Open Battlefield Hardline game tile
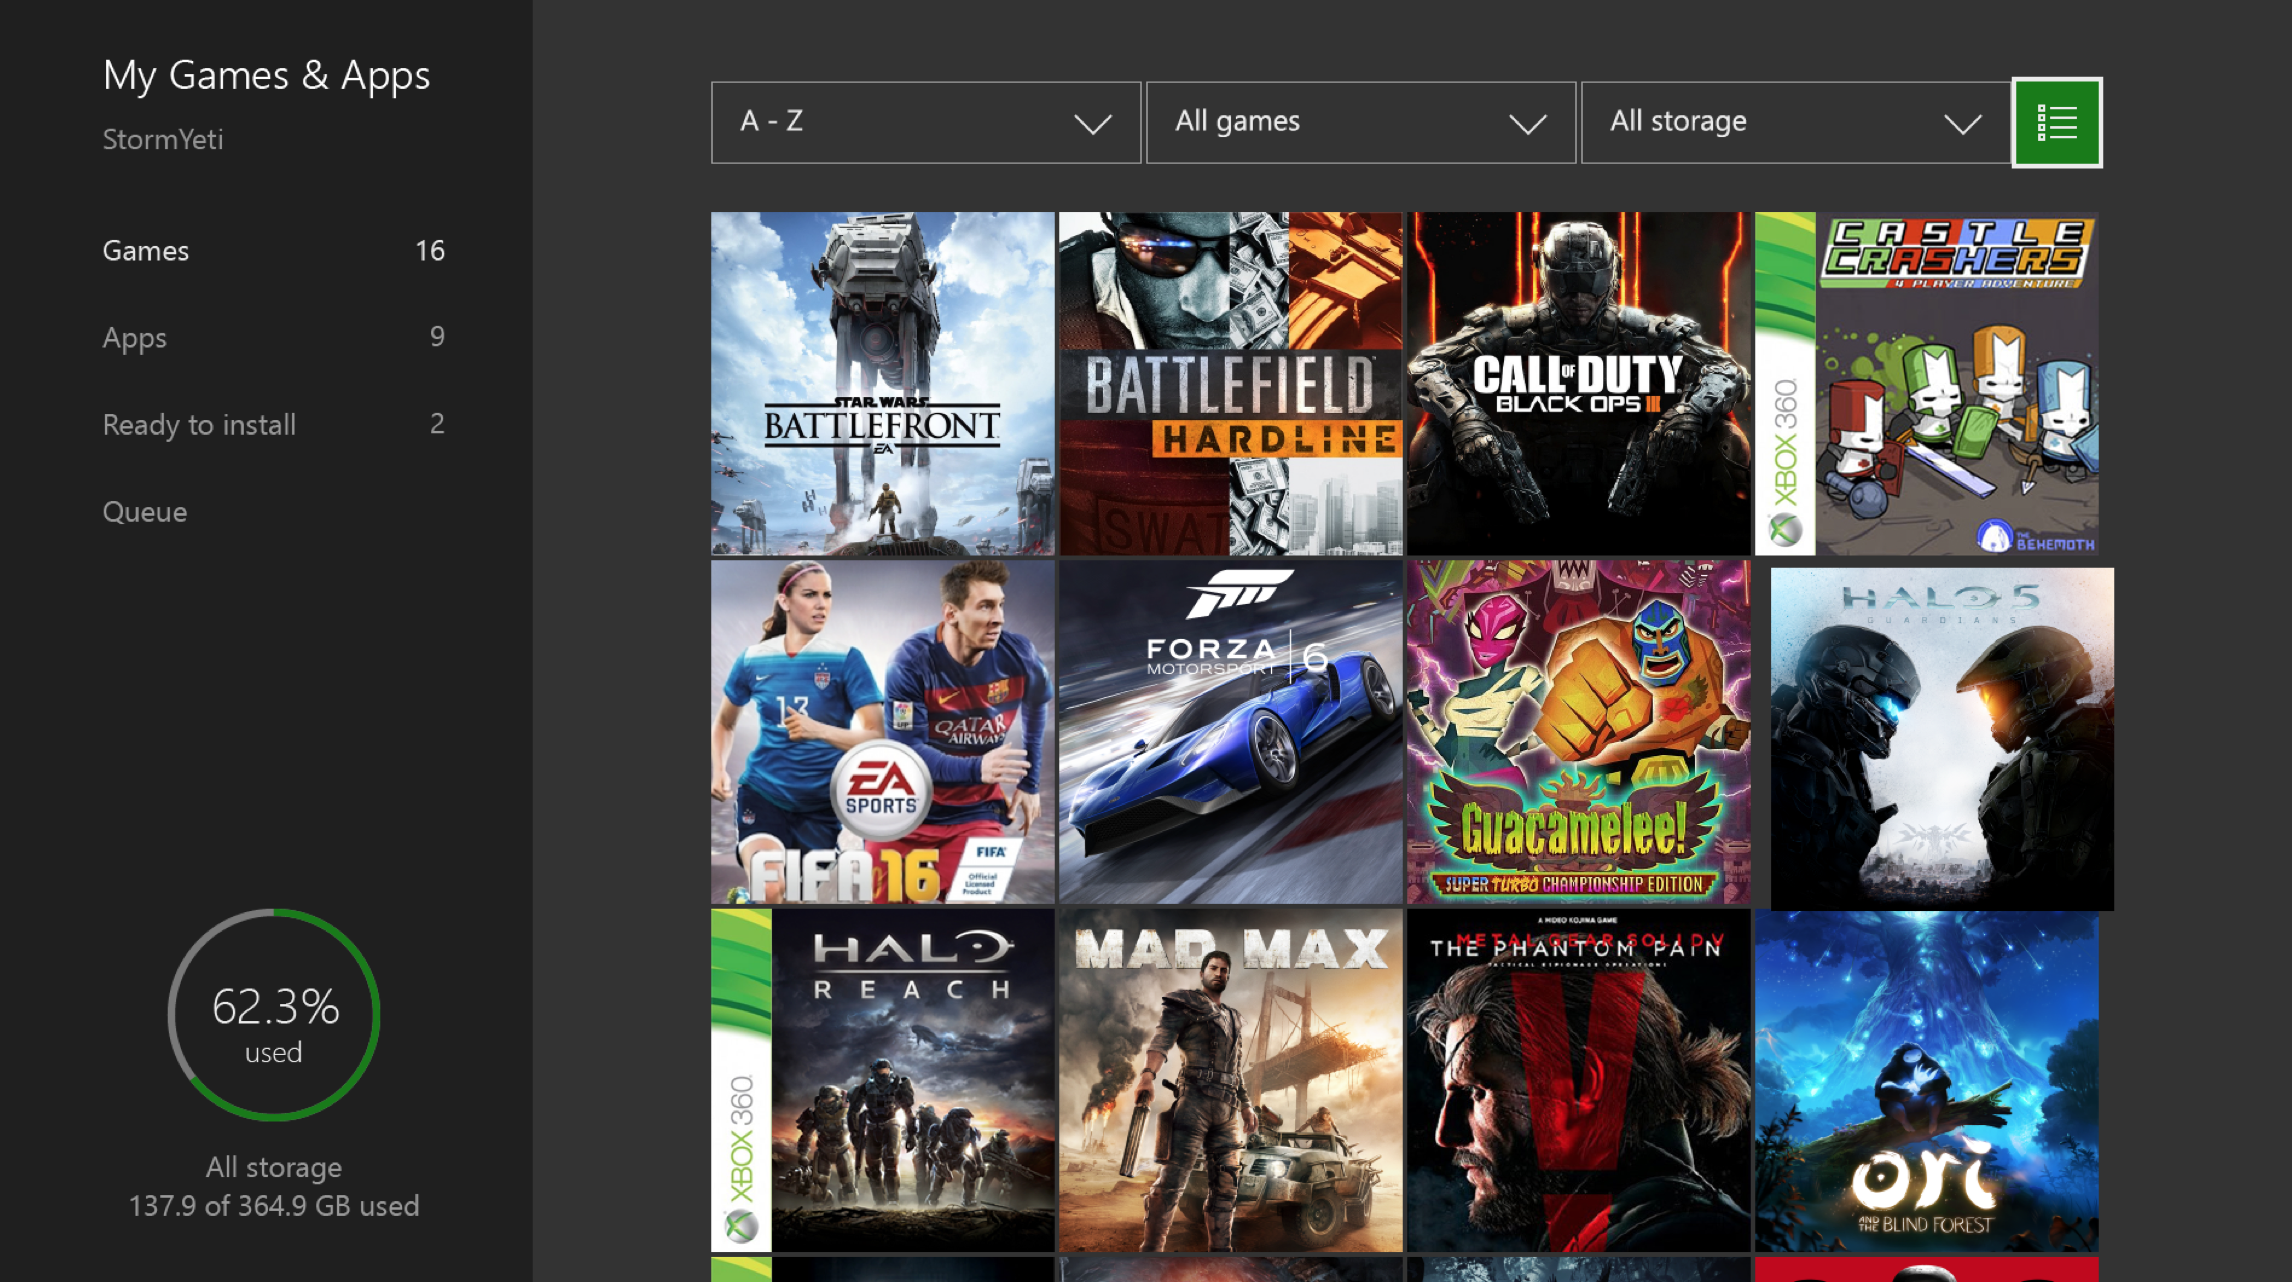The width and height of the screenshot is (2292, 1282). [1230, 383]
